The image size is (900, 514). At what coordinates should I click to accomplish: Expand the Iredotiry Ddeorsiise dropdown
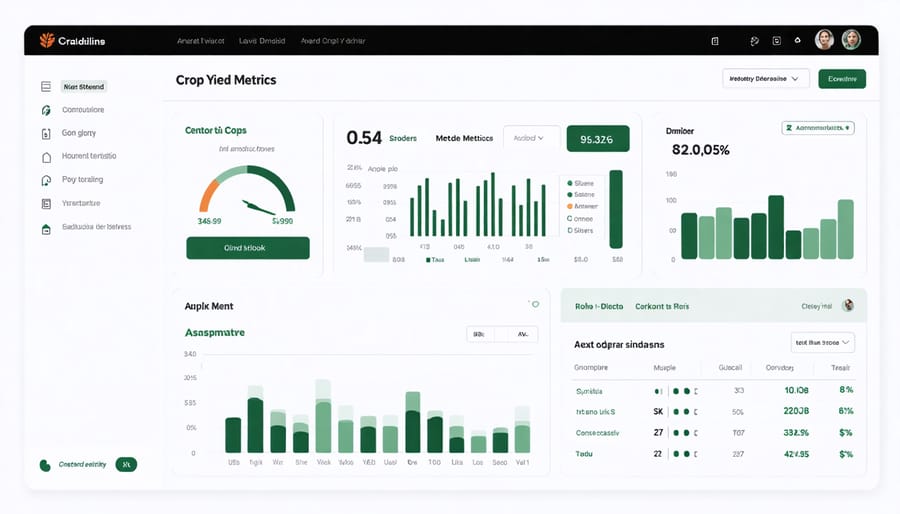point(766,79)
